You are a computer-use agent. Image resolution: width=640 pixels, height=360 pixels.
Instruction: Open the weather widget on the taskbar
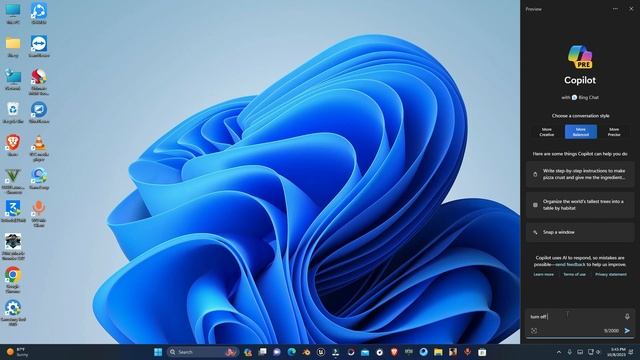[17, 352]
